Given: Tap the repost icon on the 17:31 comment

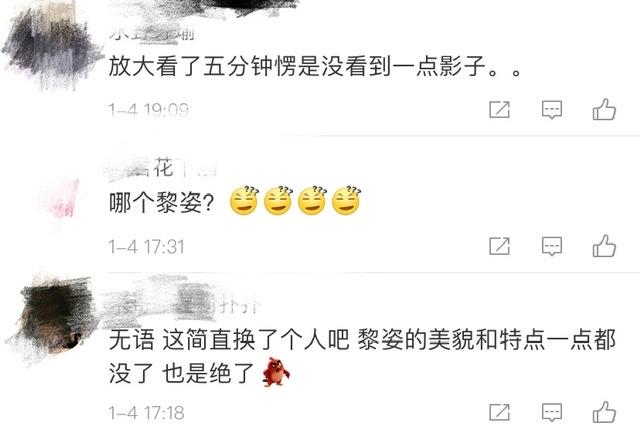Looking at the screenshot, I should click(x=499, y=246).
